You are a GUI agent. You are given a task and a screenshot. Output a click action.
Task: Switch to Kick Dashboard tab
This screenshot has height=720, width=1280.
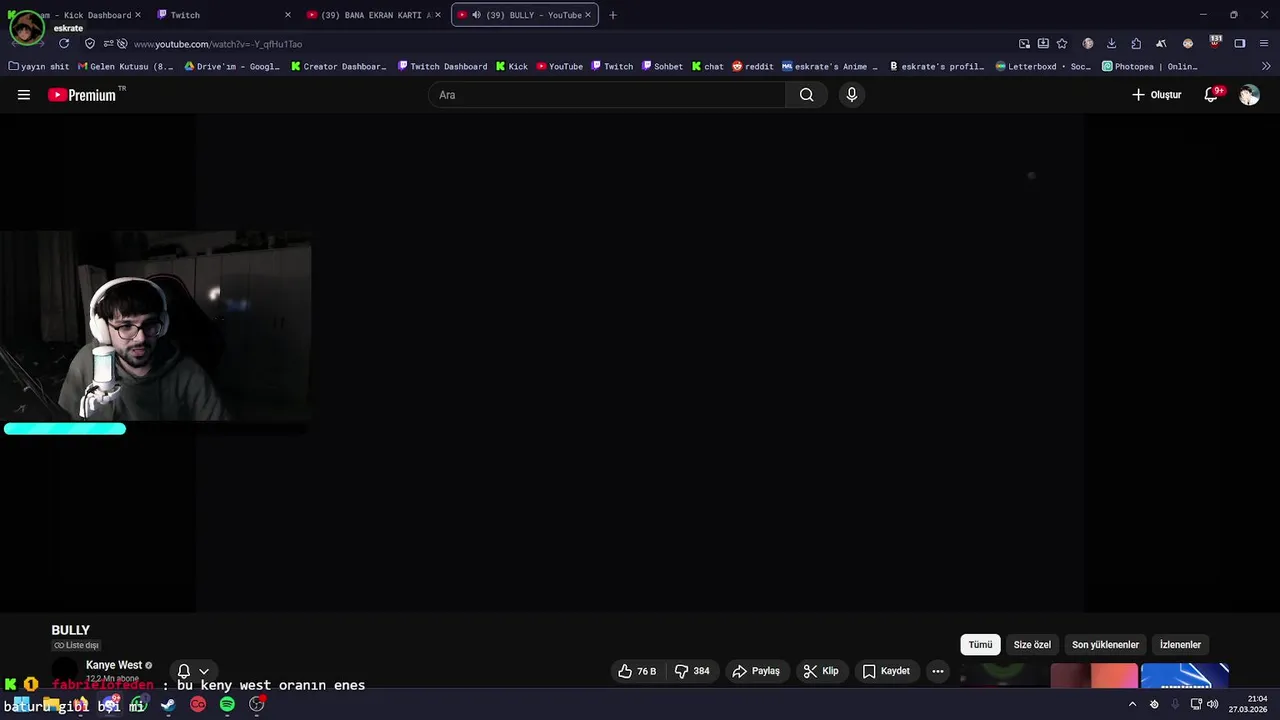76,15
